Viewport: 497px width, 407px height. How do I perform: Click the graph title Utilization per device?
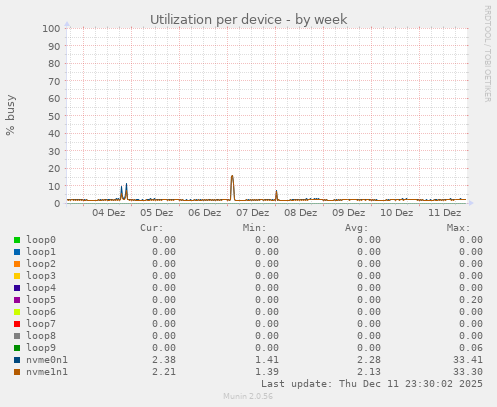tap(248, 20)
